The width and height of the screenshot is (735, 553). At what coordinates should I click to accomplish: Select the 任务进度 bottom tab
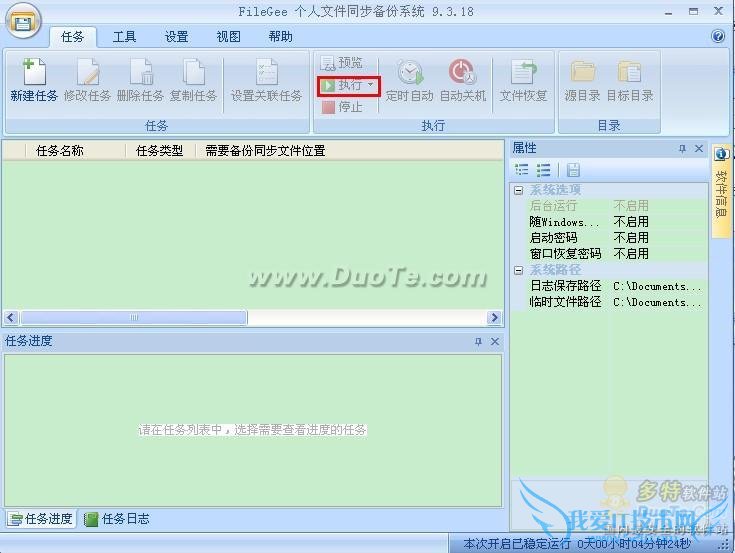point(41,519)
